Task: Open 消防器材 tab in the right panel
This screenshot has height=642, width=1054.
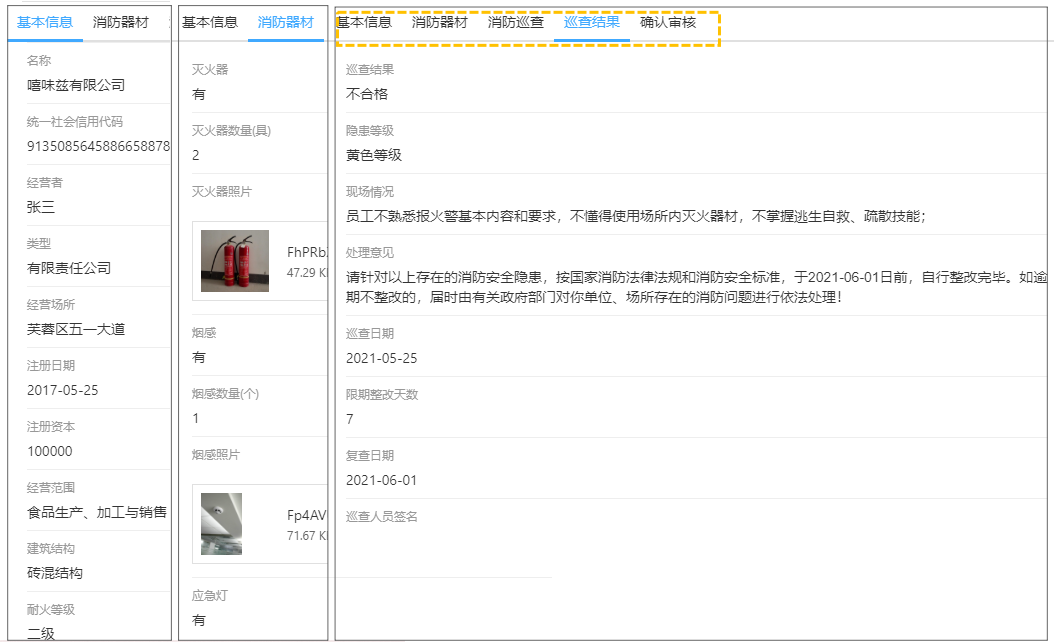Action: pyautogui.click(x=440, y=22)
